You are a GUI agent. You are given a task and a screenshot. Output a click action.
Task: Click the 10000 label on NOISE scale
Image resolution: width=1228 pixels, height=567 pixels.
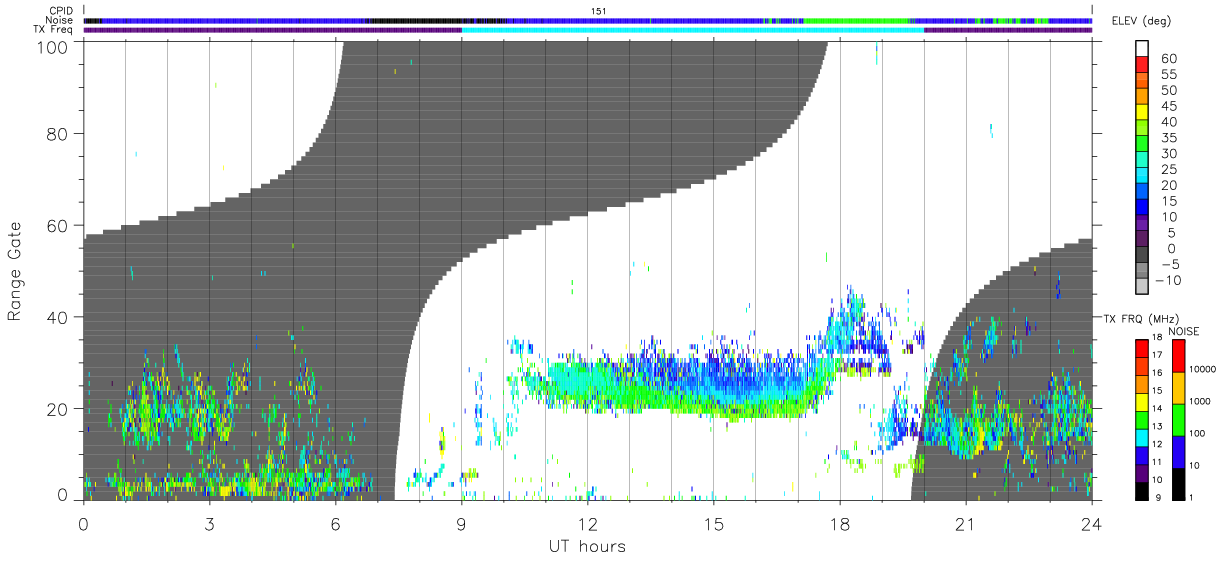pyautogui.click(x=1203, y=369)
